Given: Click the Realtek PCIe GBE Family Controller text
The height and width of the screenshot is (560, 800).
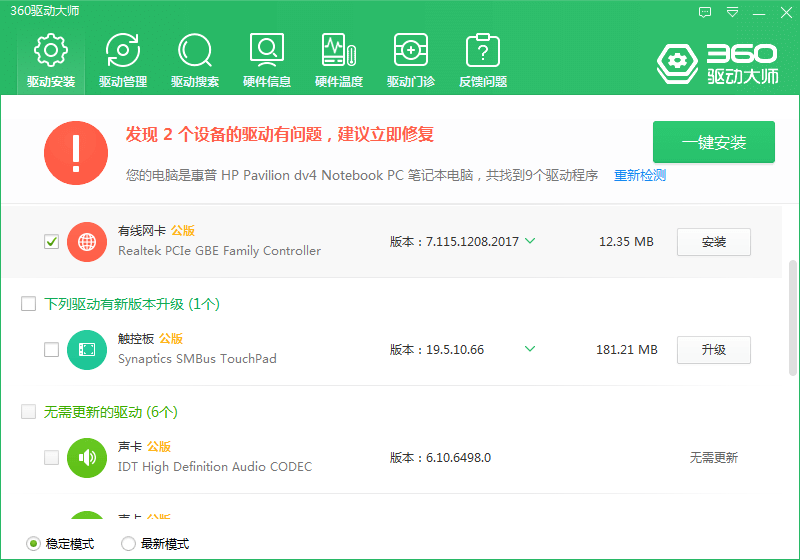Looking at the screenshot, I should tap(219, 251).
